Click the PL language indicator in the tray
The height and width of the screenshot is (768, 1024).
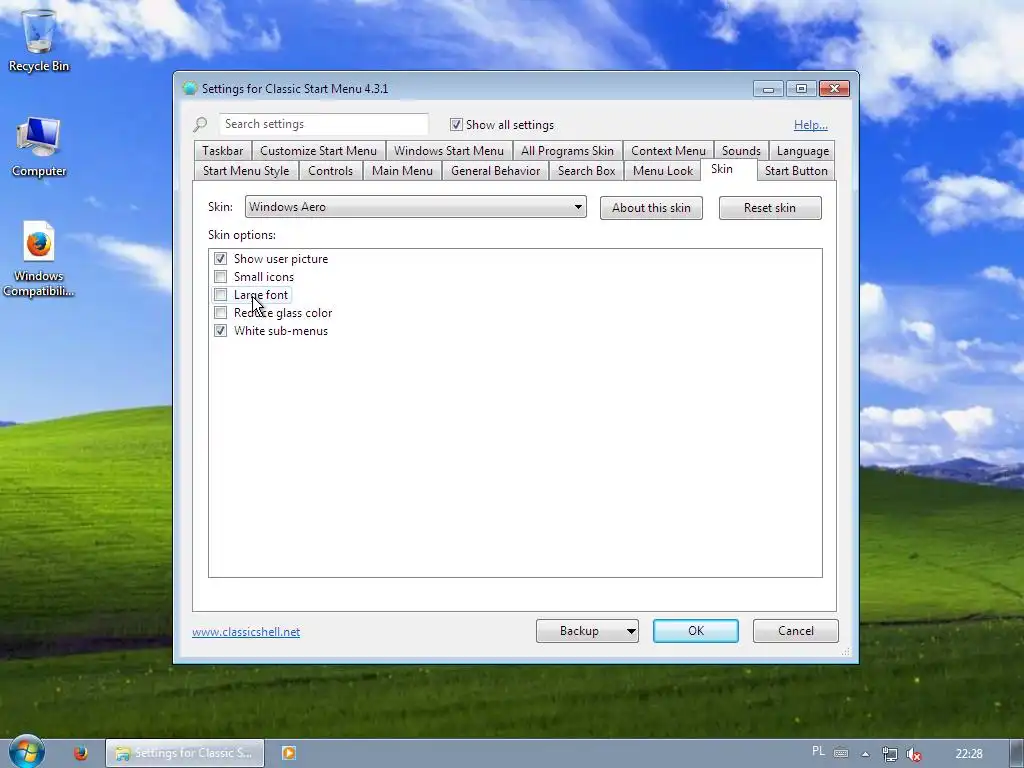click(818, 751)
